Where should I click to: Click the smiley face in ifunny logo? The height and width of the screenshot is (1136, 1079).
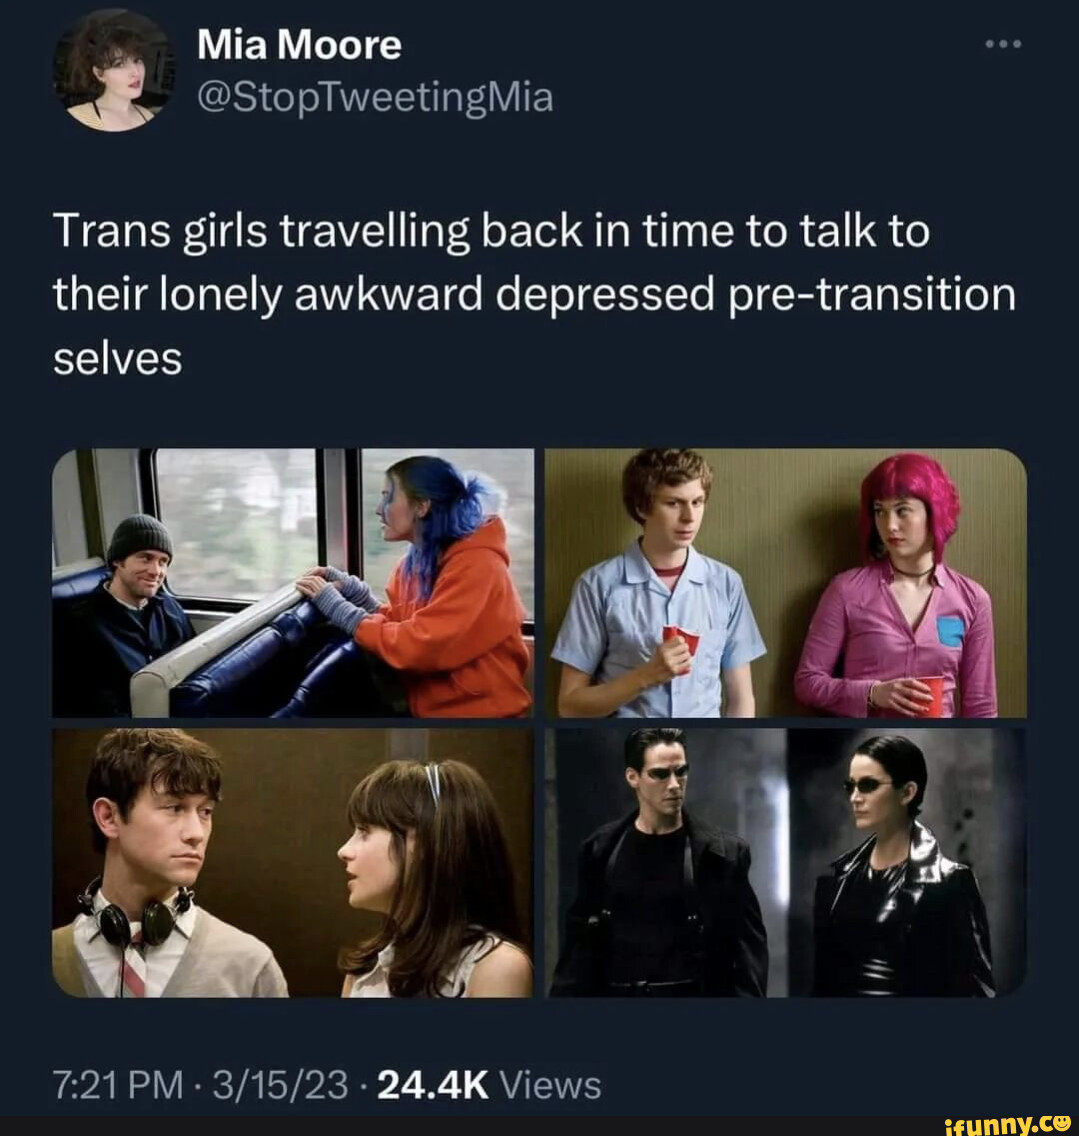click(x=1062, y=1119)
